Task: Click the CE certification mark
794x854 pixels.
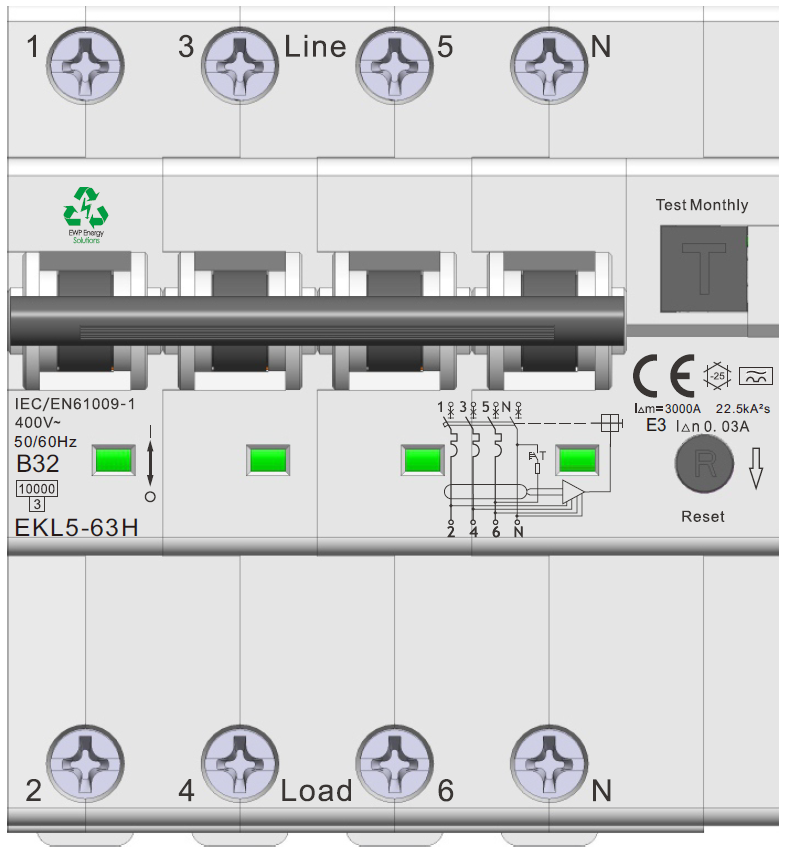Action: (x=663, y=376)
